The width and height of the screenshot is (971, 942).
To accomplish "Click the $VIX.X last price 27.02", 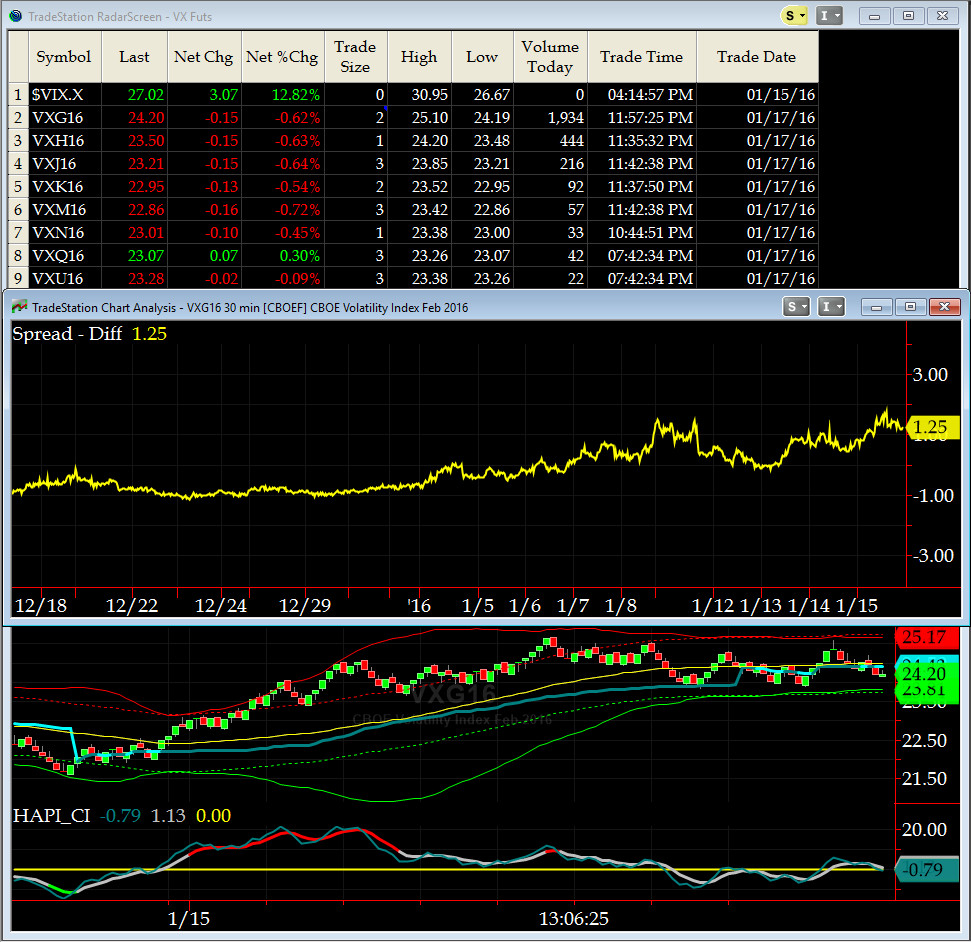I will (x=135, y=95).
